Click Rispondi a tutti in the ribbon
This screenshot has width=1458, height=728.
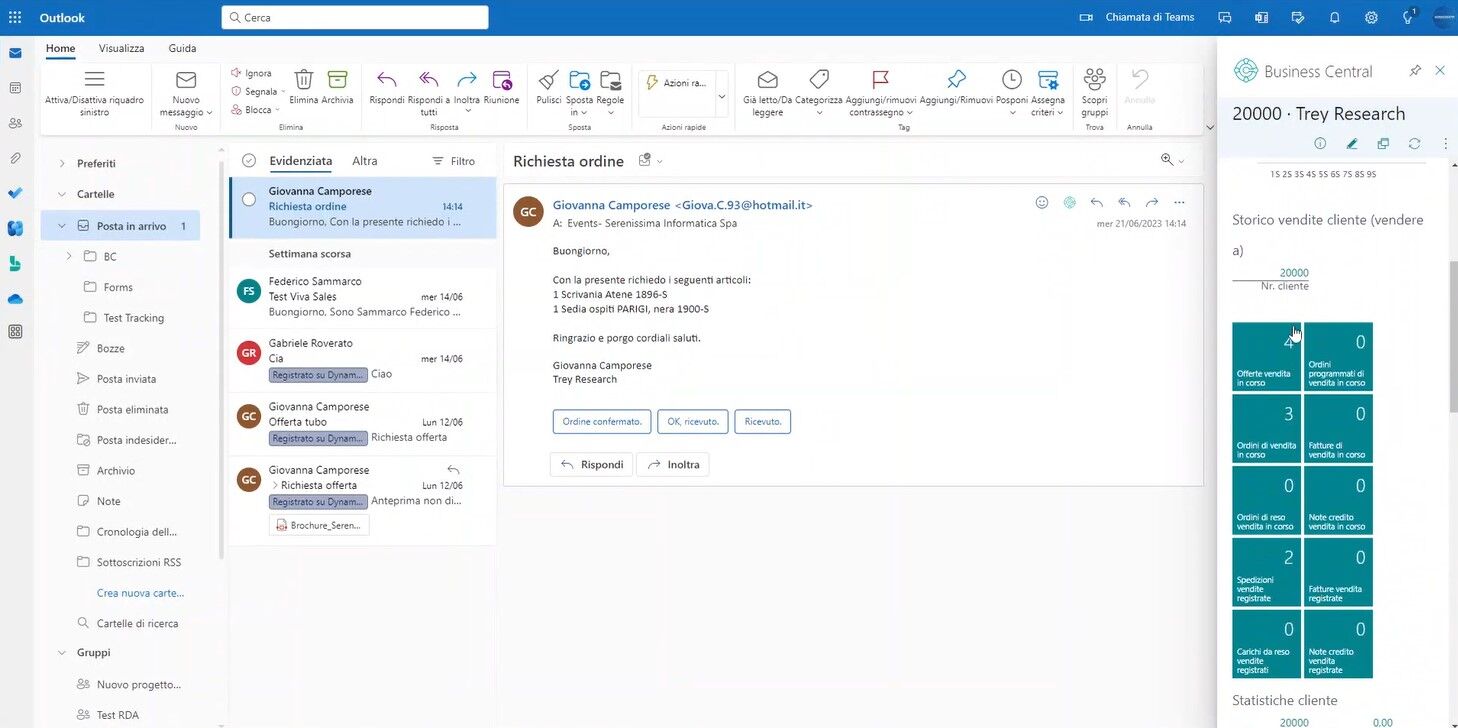pyautogui.click(x=429, y=92)
